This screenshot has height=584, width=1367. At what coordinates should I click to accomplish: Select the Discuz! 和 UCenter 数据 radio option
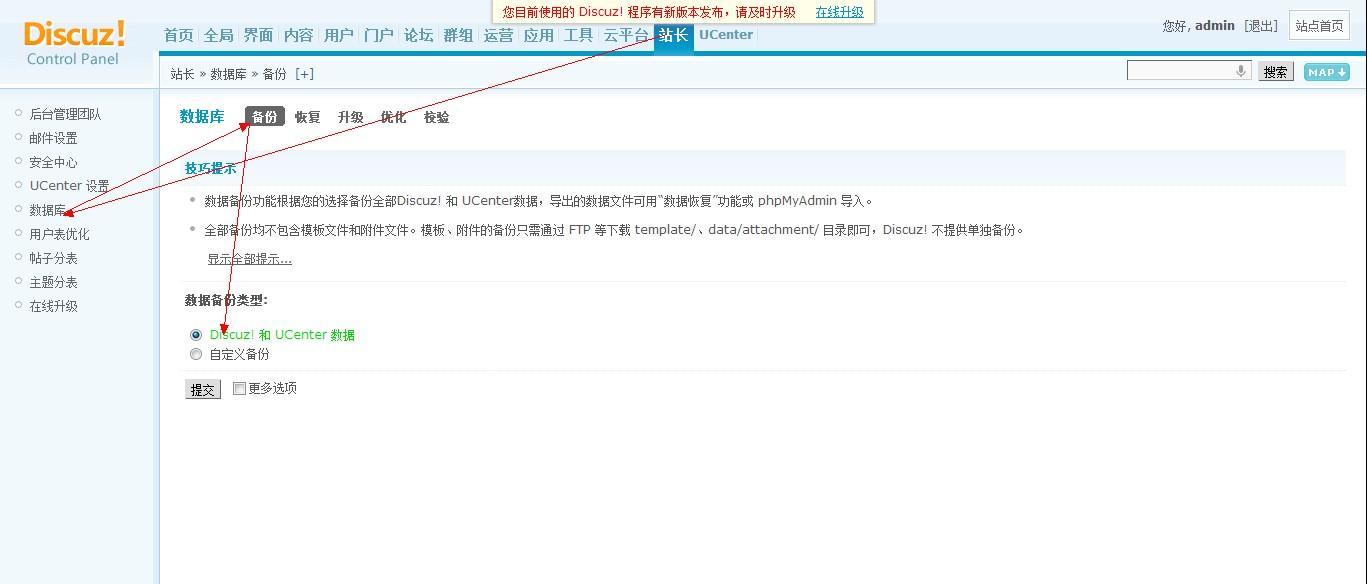[196, 335]
